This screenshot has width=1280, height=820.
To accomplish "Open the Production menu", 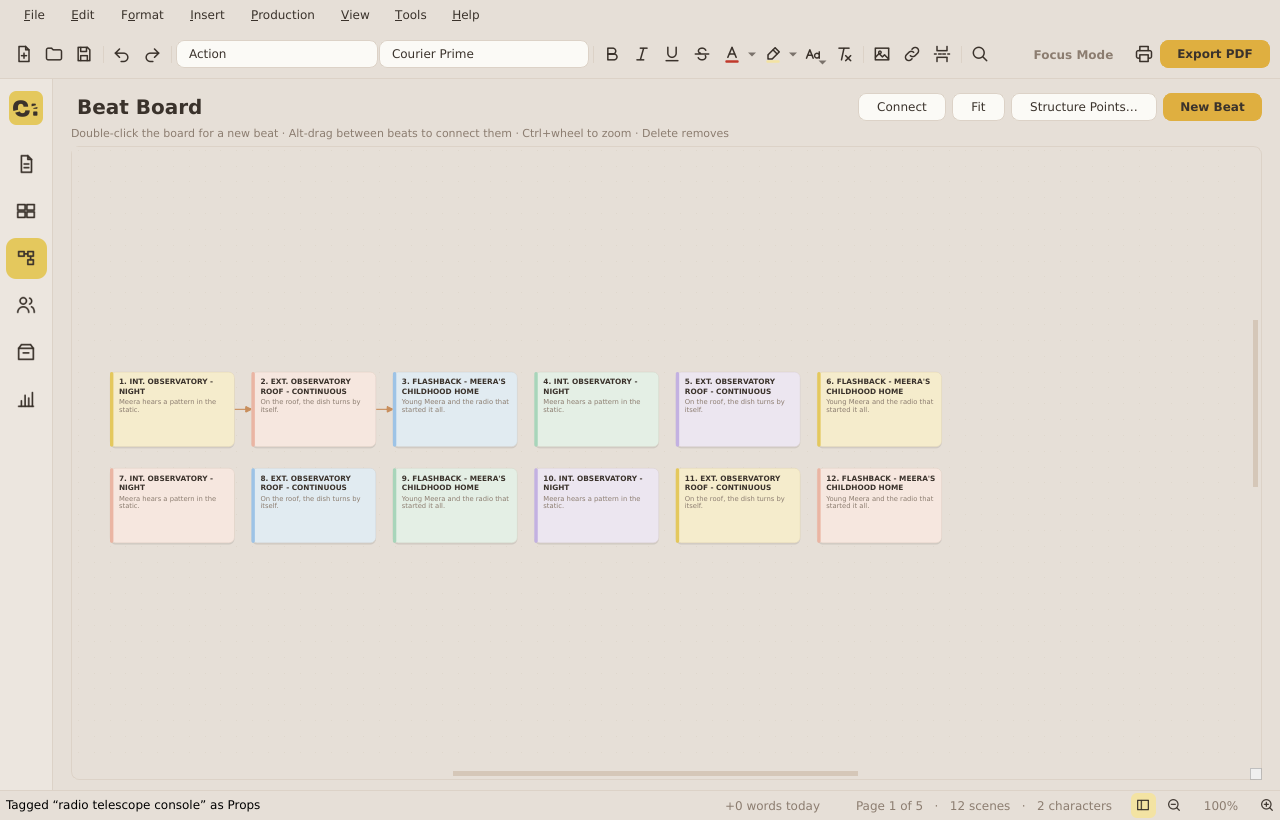I will [x=283, y=15].
